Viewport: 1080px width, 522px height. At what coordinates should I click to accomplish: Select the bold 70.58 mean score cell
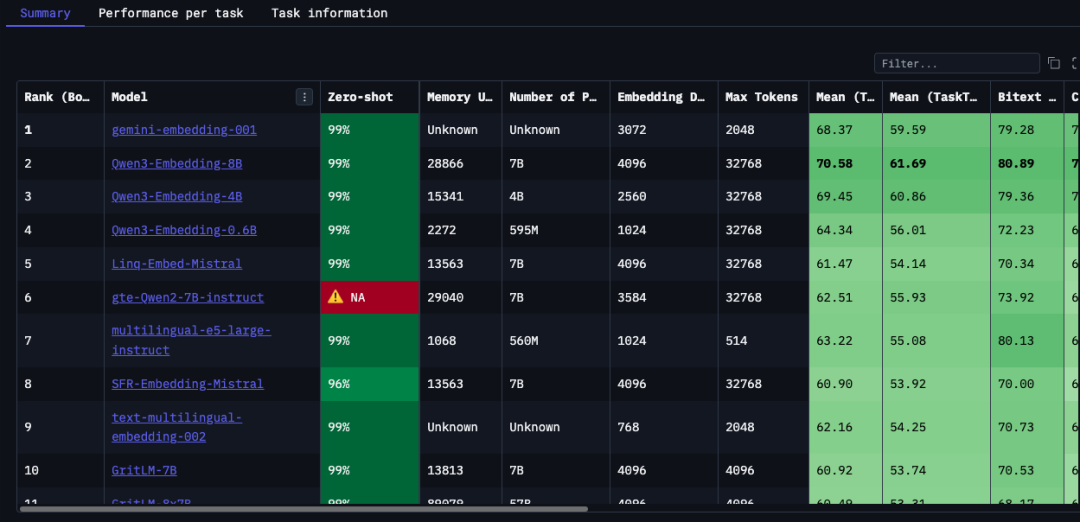point(846,163)
